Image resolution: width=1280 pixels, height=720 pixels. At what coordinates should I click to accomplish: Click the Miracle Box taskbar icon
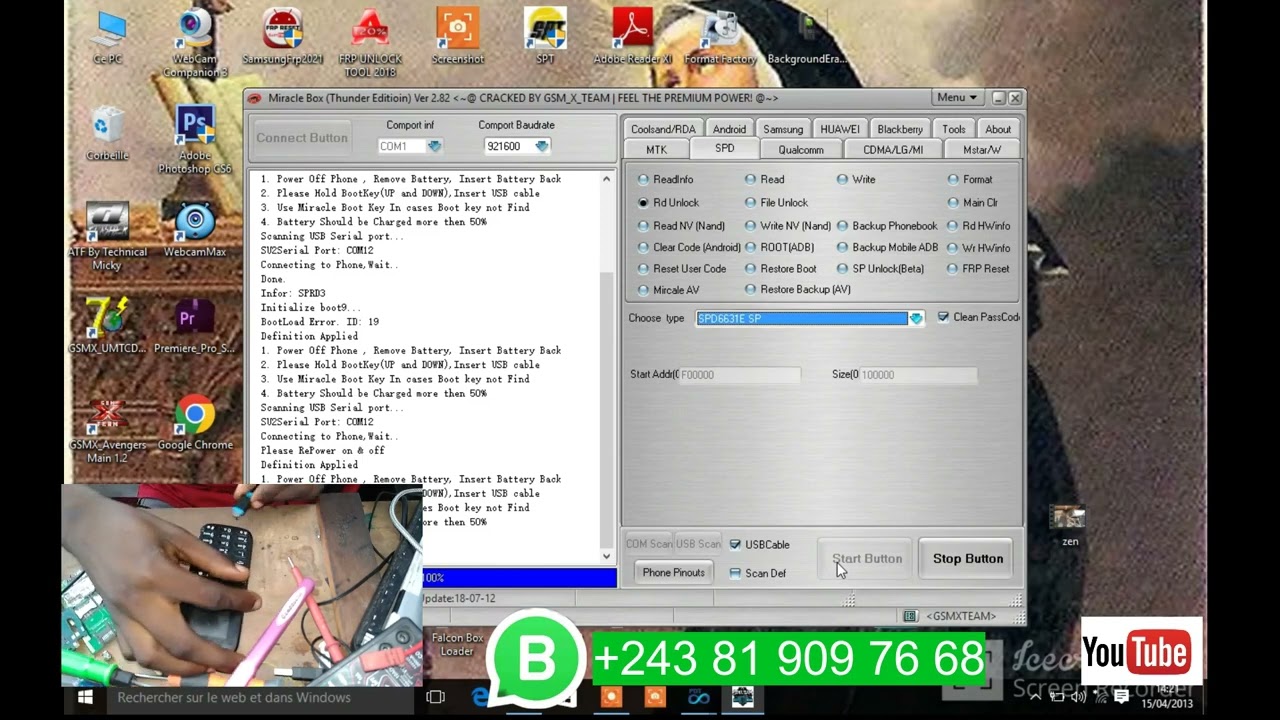742,697
